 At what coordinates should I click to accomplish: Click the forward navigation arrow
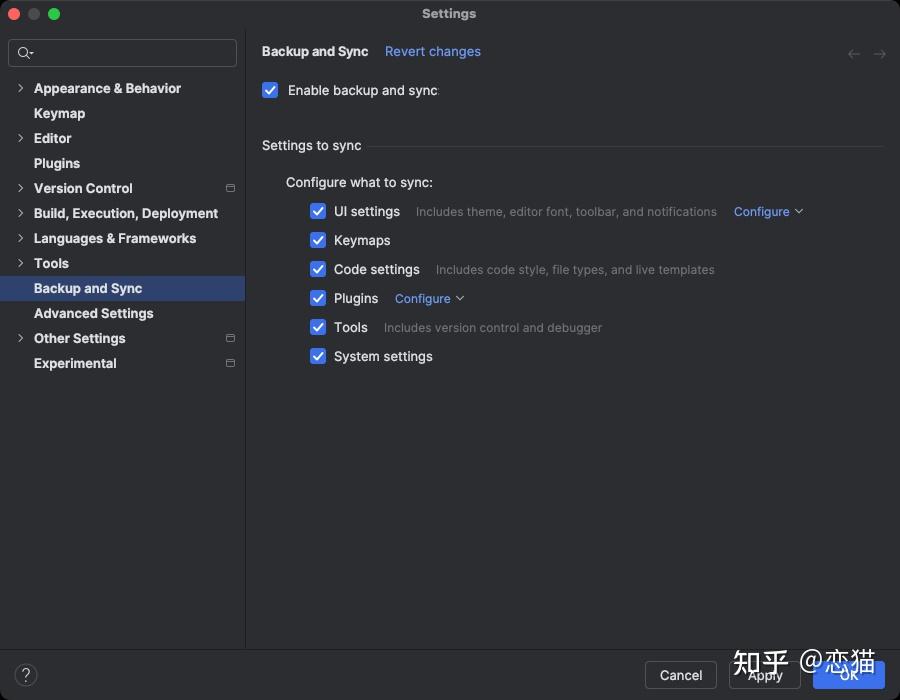click(x=878, y=53)
